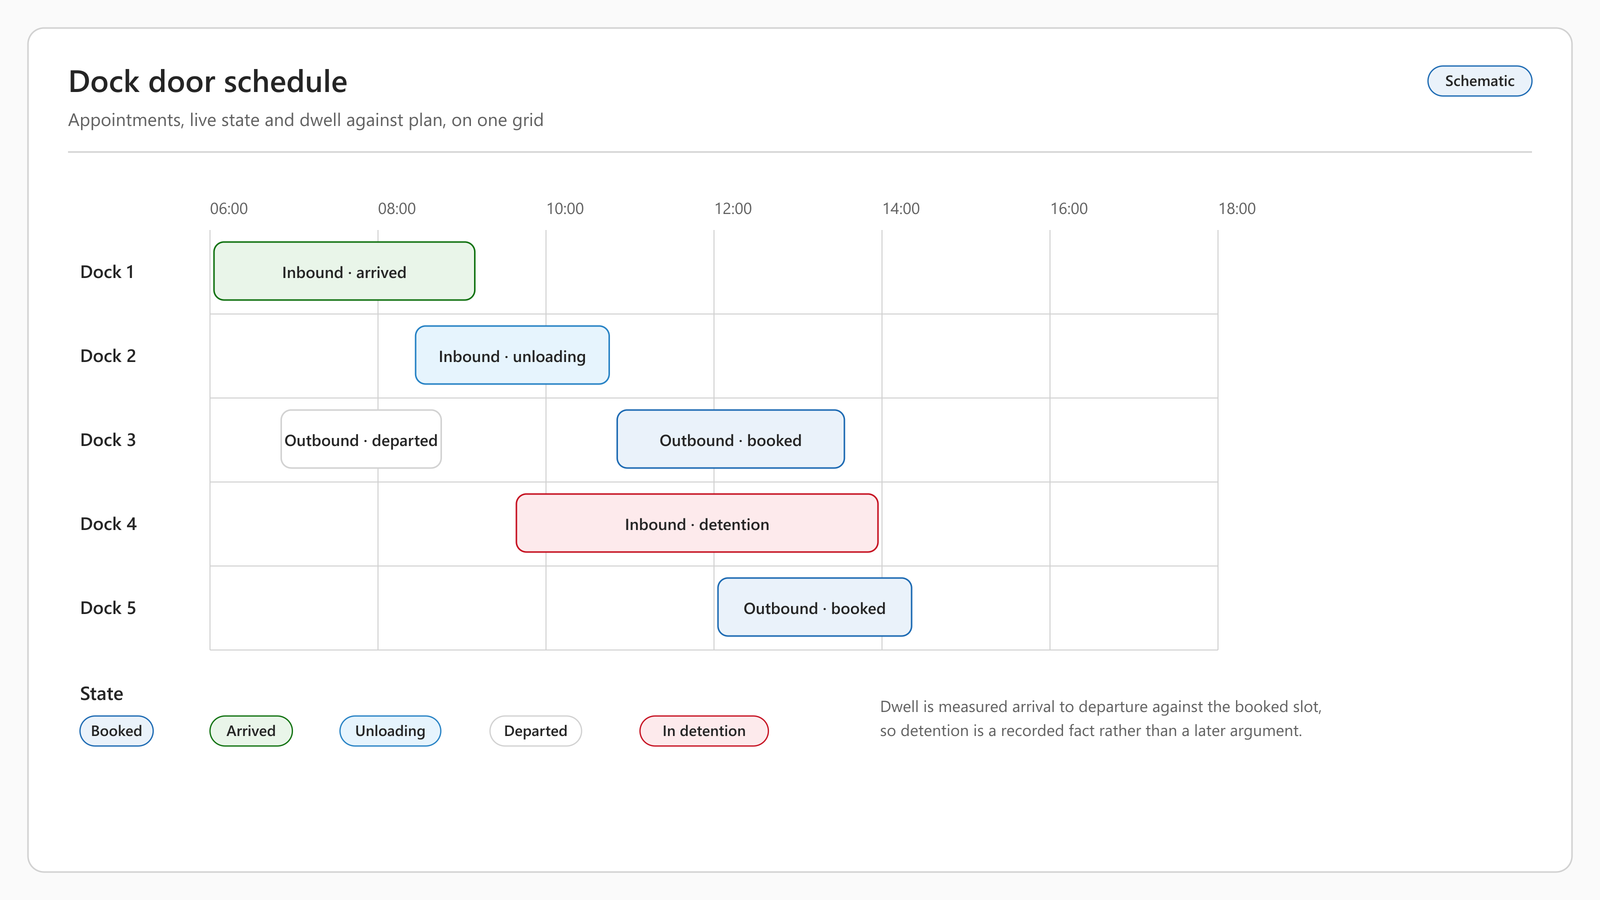Click the 08:00 time header
The width and height of the screenshot is (1600, 900).
point(397,209)
